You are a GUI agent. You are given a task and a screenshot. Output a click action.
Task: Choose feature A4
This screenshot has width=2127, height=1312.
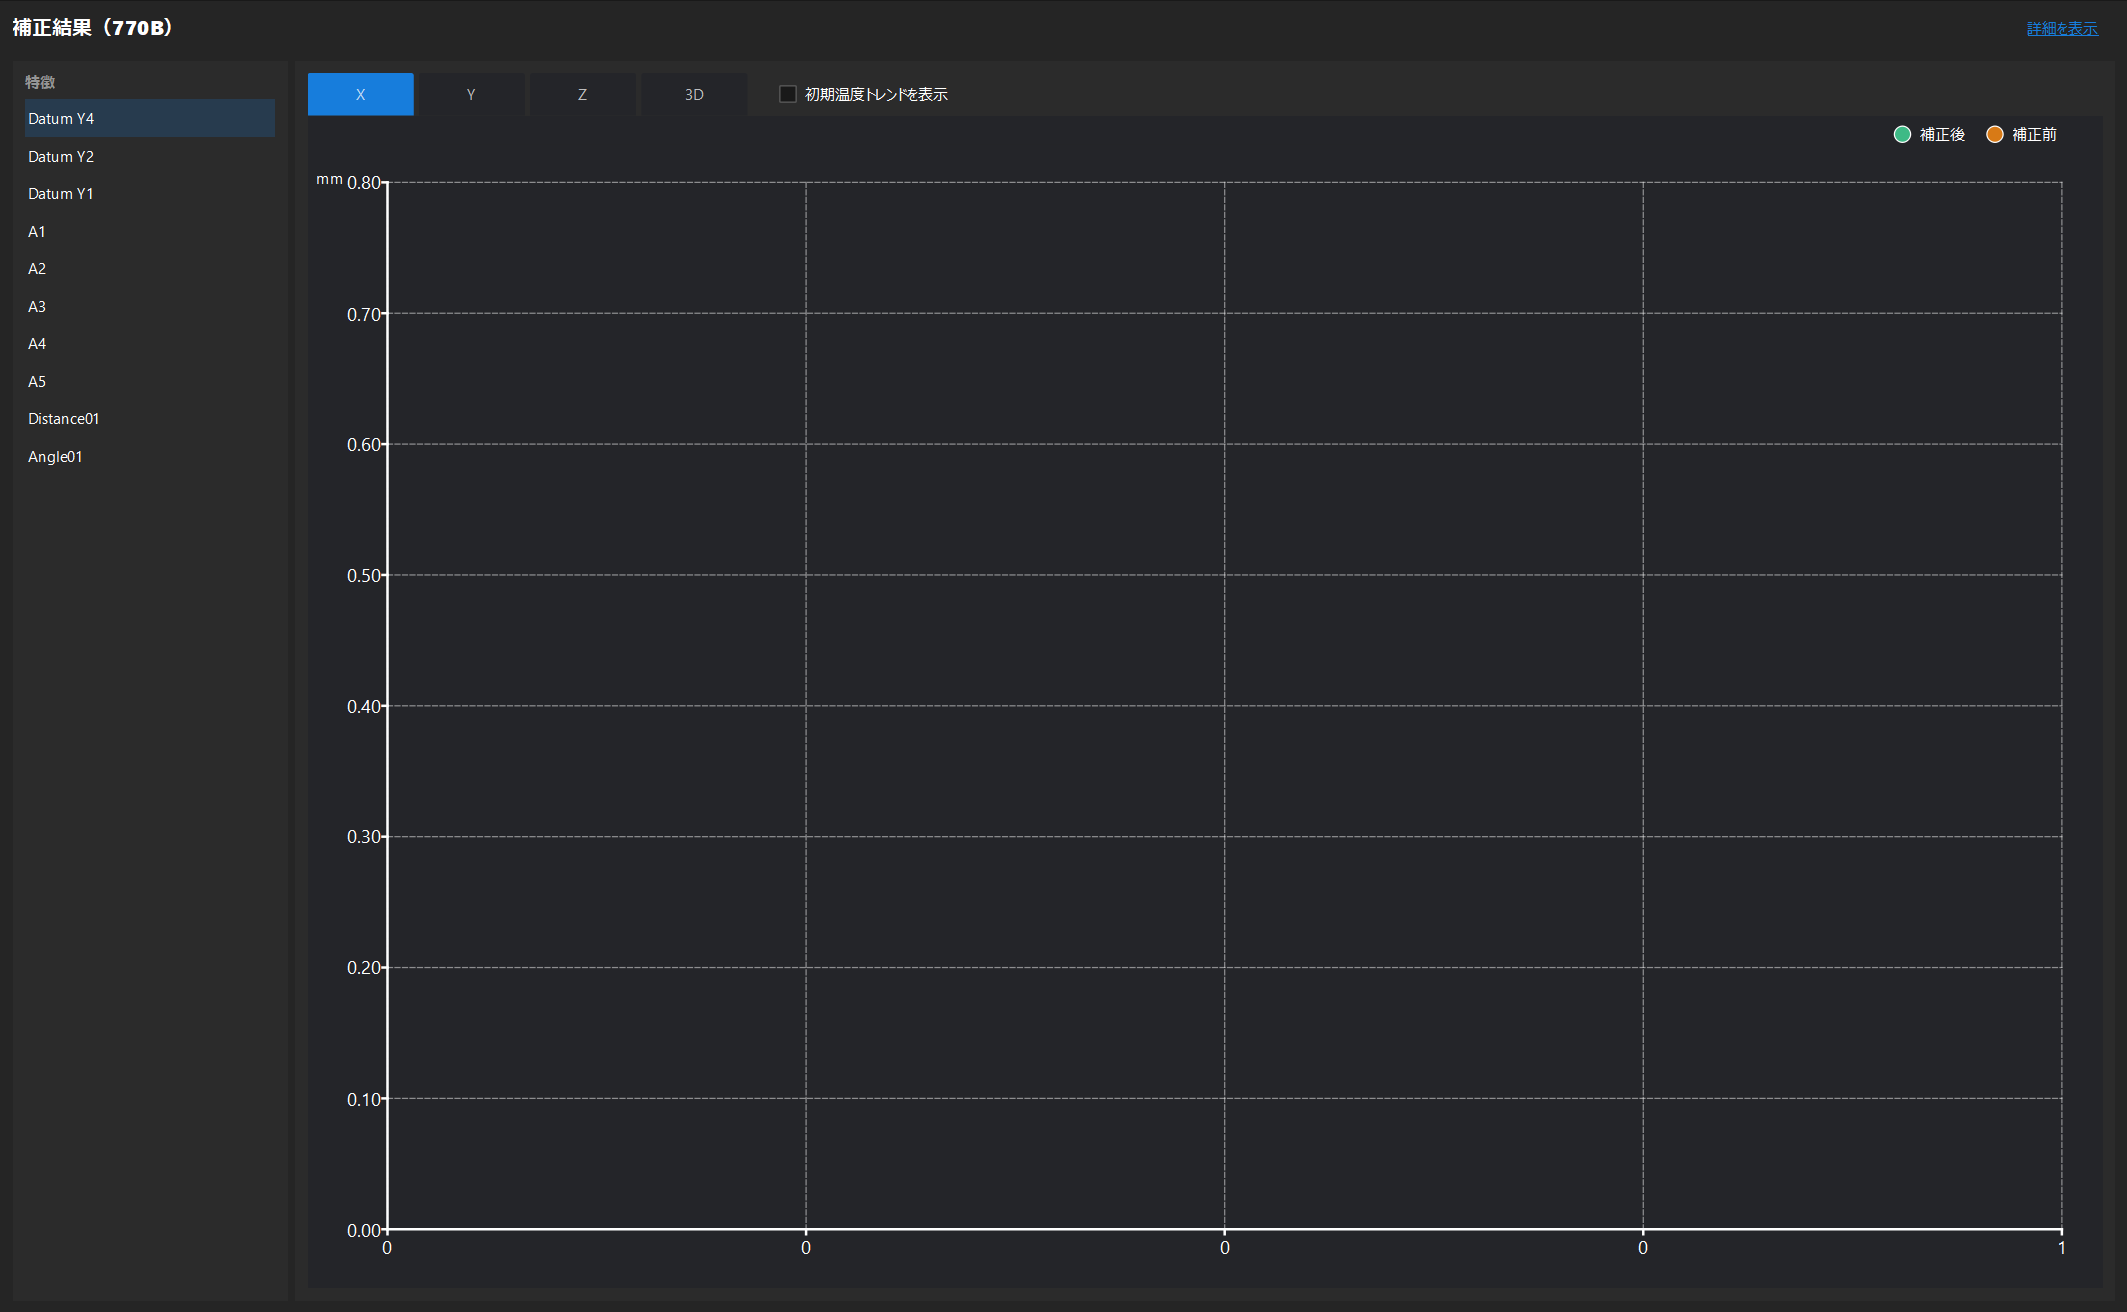(150, 343)
